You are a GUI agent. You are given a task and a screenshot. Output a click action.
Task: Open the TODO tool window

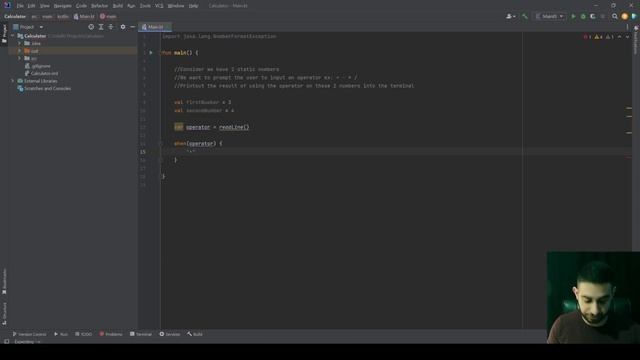point(83,334)
